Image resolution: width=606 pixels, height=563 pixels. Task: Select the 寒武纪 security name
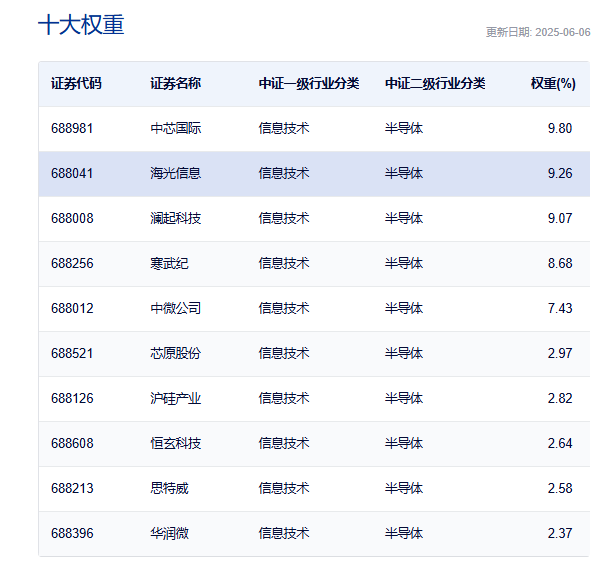170,264
